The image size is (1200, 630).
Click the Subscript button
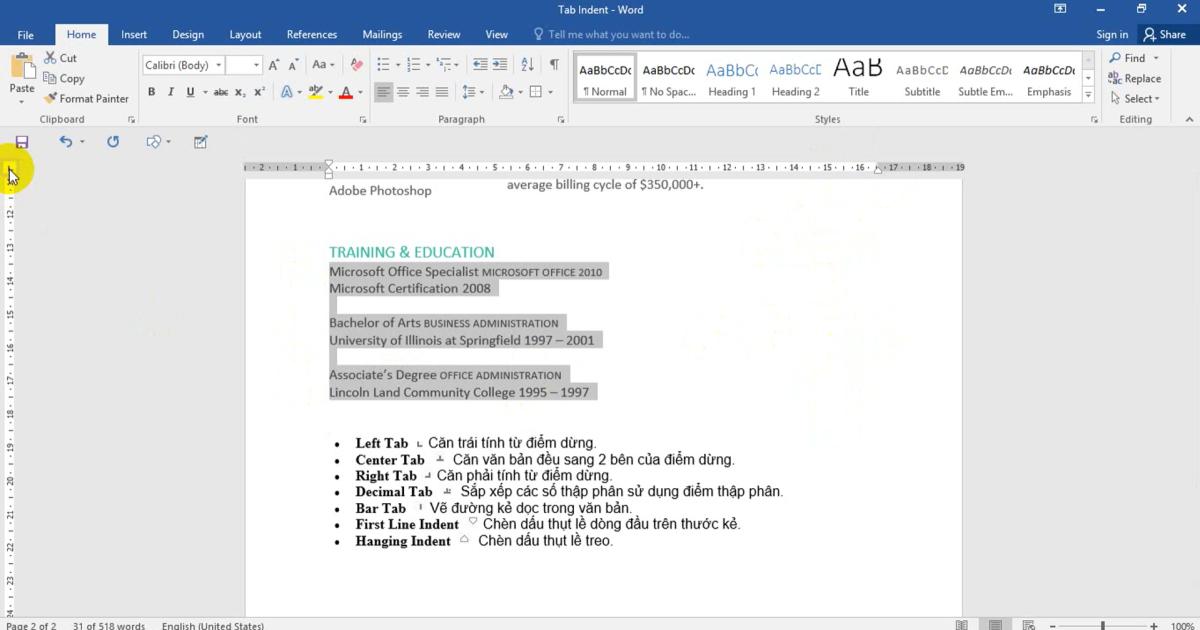[x=241, y=92]
